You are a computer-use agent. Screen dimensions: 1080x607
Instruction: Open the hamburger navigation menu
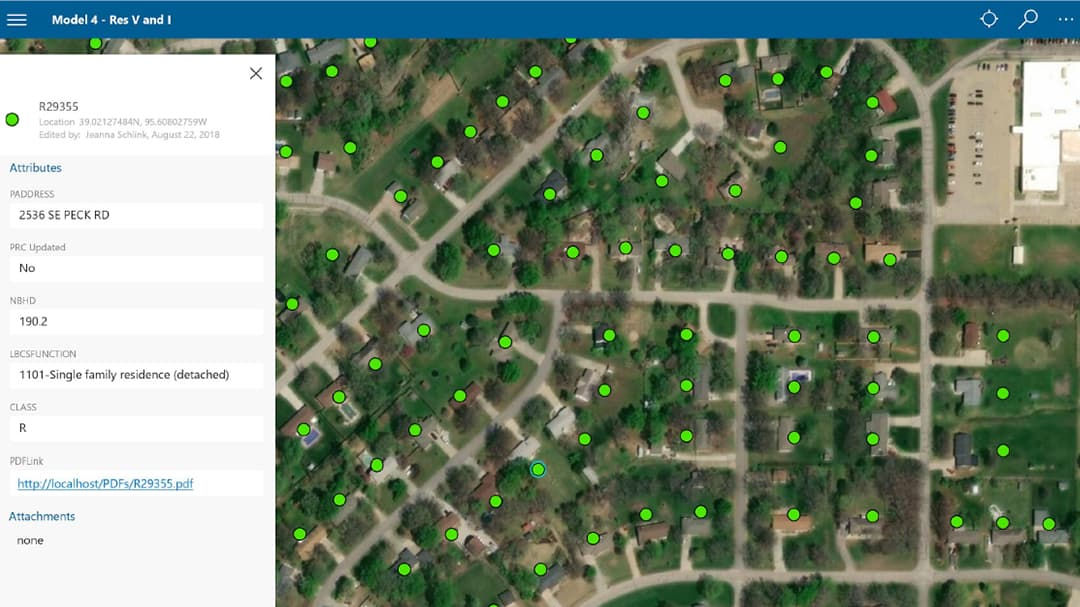pyautogui.click(x=17, y=18)
